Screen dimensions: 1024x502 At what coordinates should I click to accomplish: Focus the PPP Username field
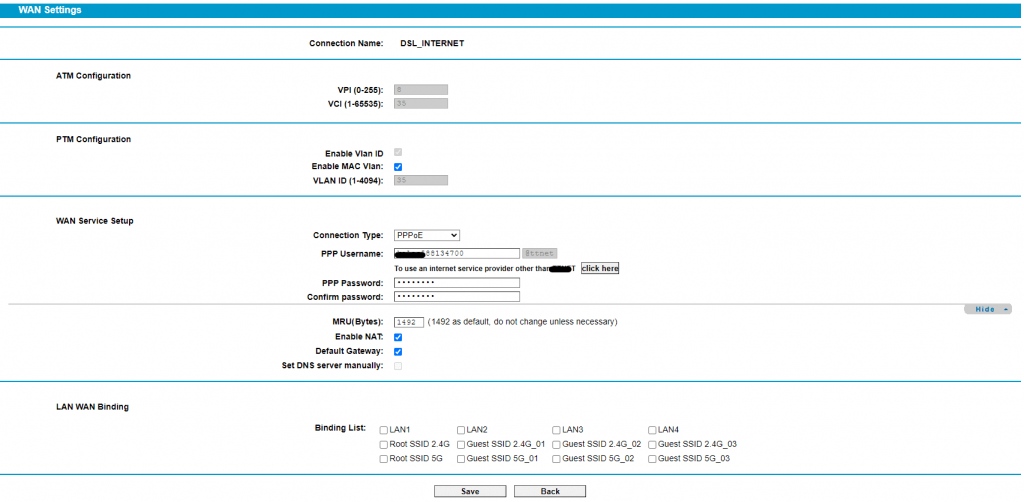point(457,254)
